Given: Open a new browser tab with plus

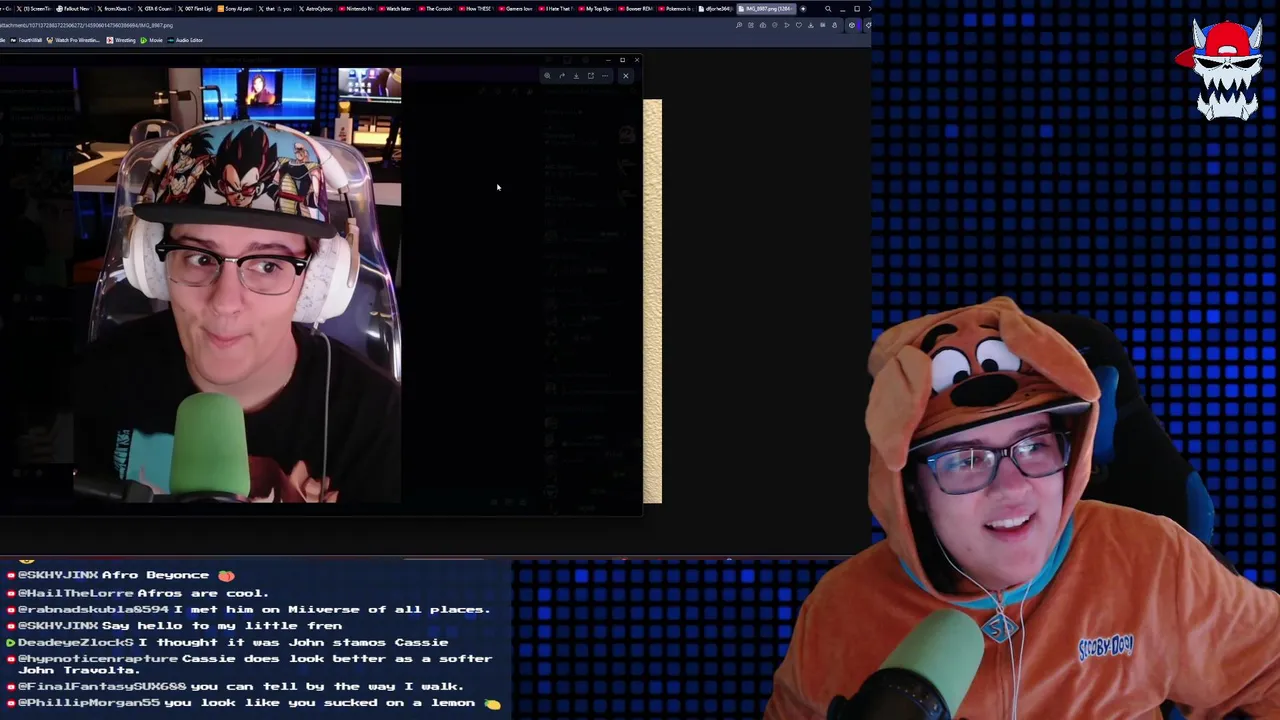Looking at the screenshot, I should pyautogui.click(x=803, y=9).
